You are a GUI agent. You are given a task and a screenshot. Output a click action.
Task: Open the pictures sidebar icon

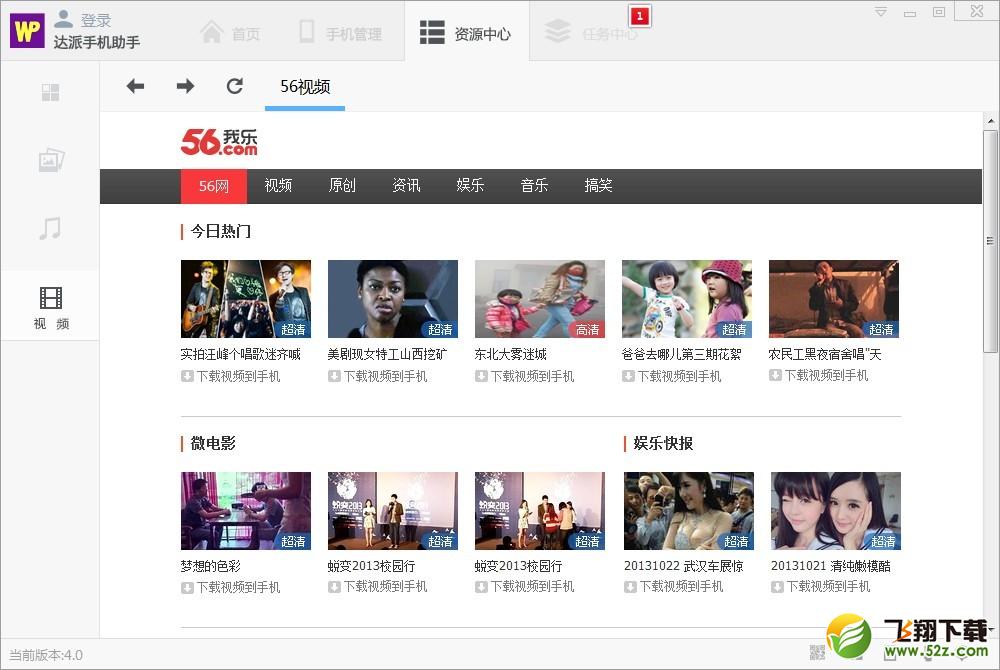point(51,160)
